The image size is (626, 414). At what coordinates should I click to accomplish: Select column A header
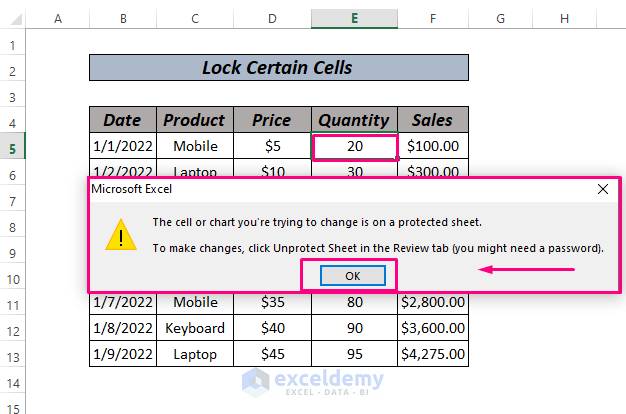(x=57, y=19)
